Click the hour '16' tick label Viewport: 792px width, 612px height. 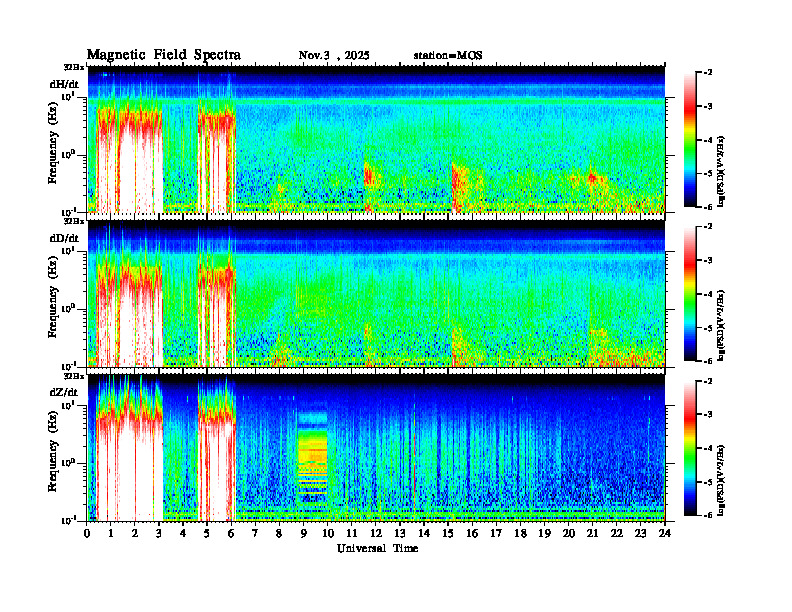pyautogui.click(x=472, y=533)
